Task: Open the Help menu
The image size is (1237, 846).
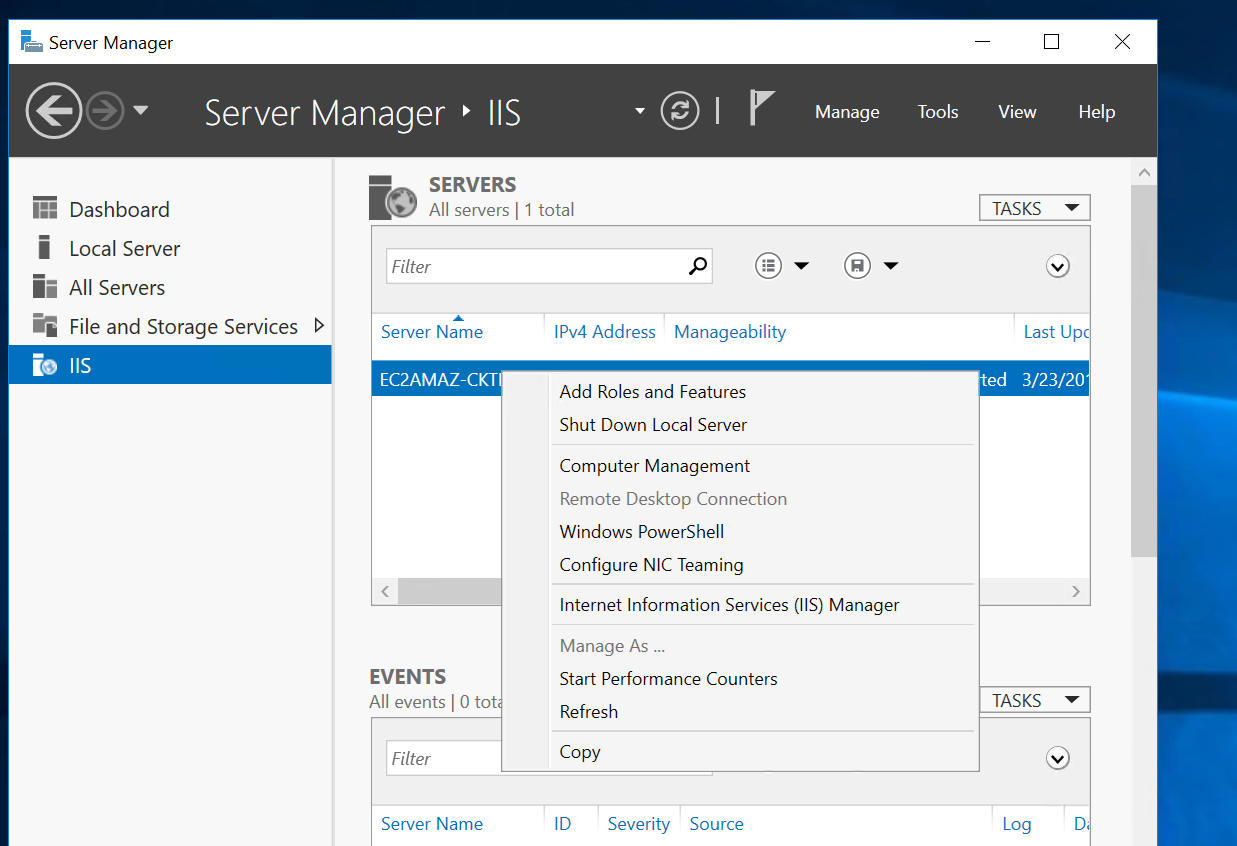Action: [x=1096, y=112]
